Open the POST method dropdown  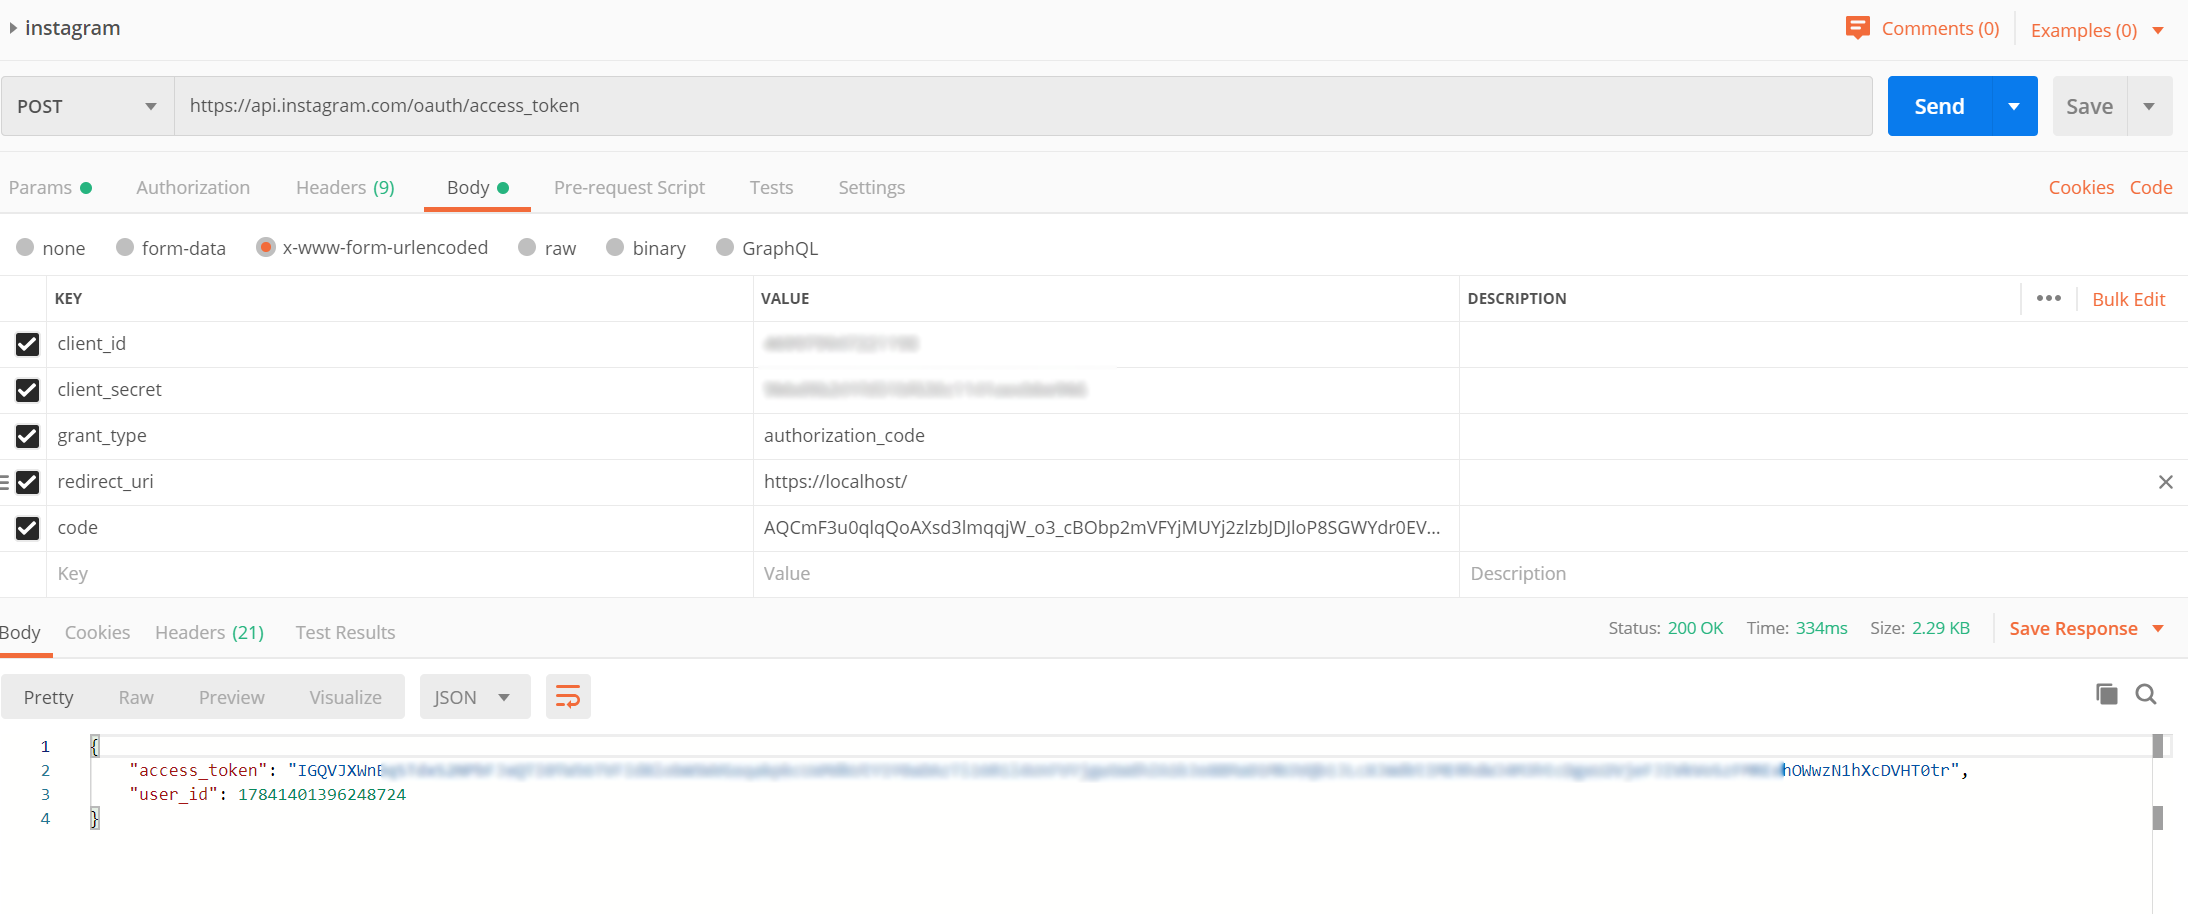pos(88,106)
